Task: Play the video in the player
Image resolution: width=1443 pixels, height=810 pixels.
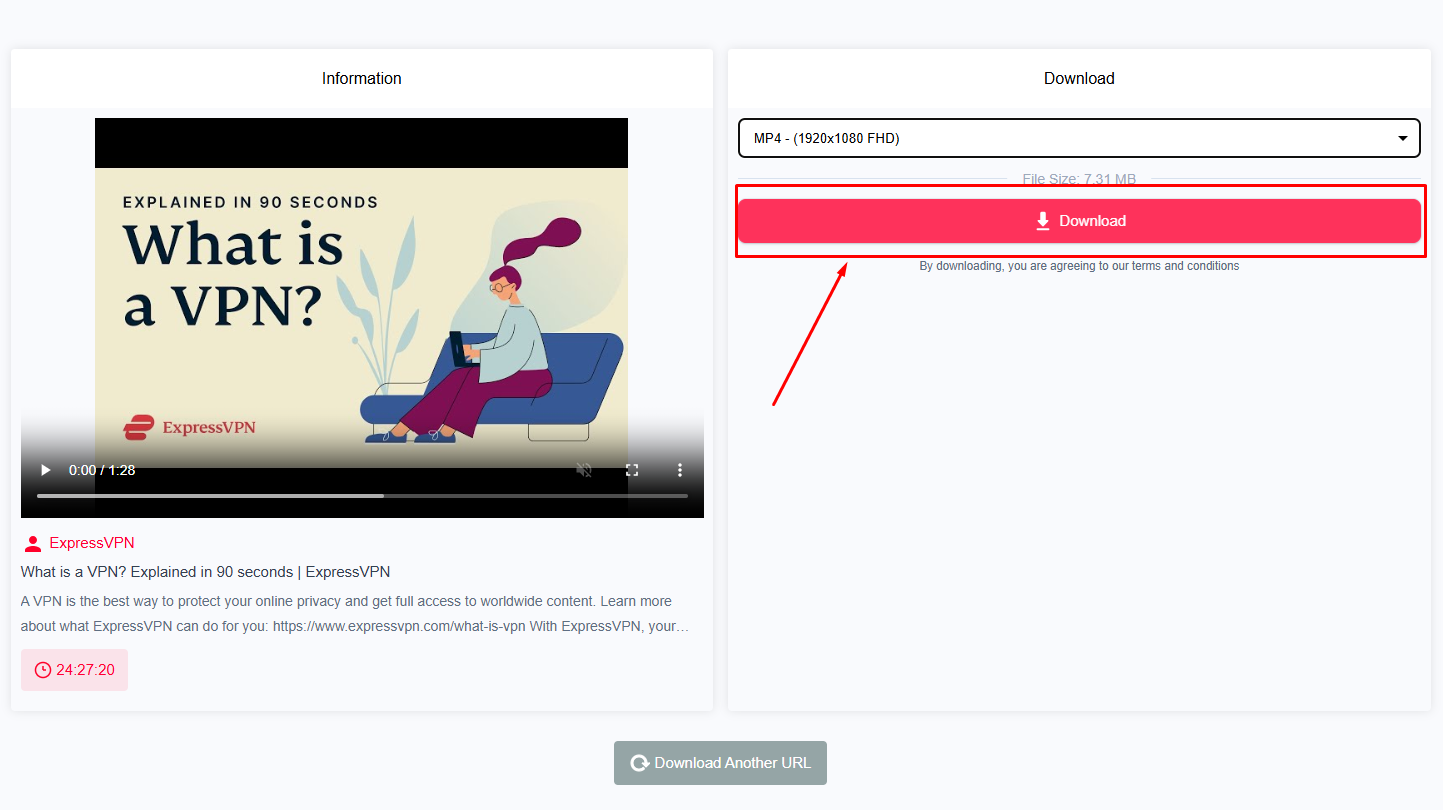Action: pyautogui.click(x=44, y=469)
